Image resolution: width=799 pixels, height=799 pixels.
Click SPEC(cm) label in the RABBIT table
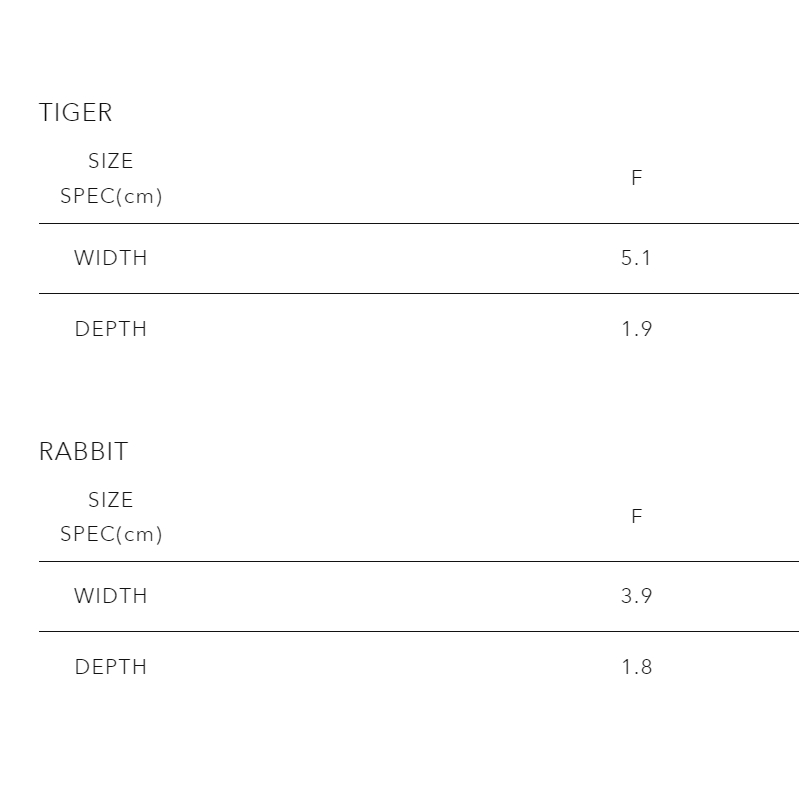click(x=111, y=534)
